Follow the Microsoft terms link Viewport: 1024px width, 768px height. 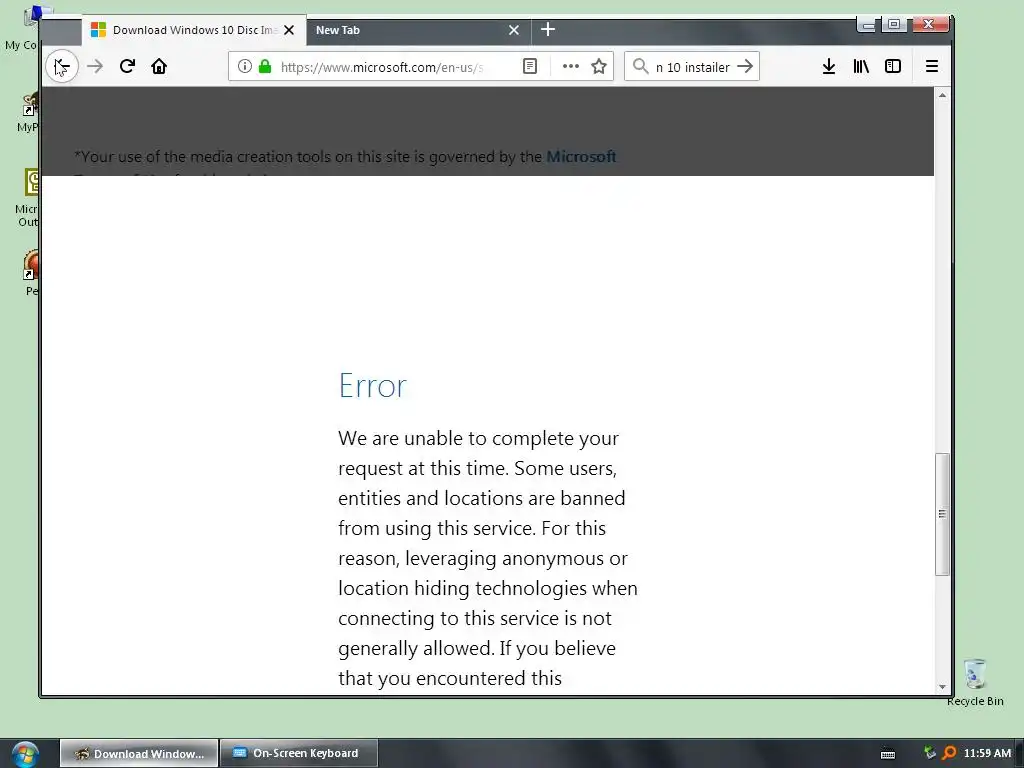pos(581,157)
